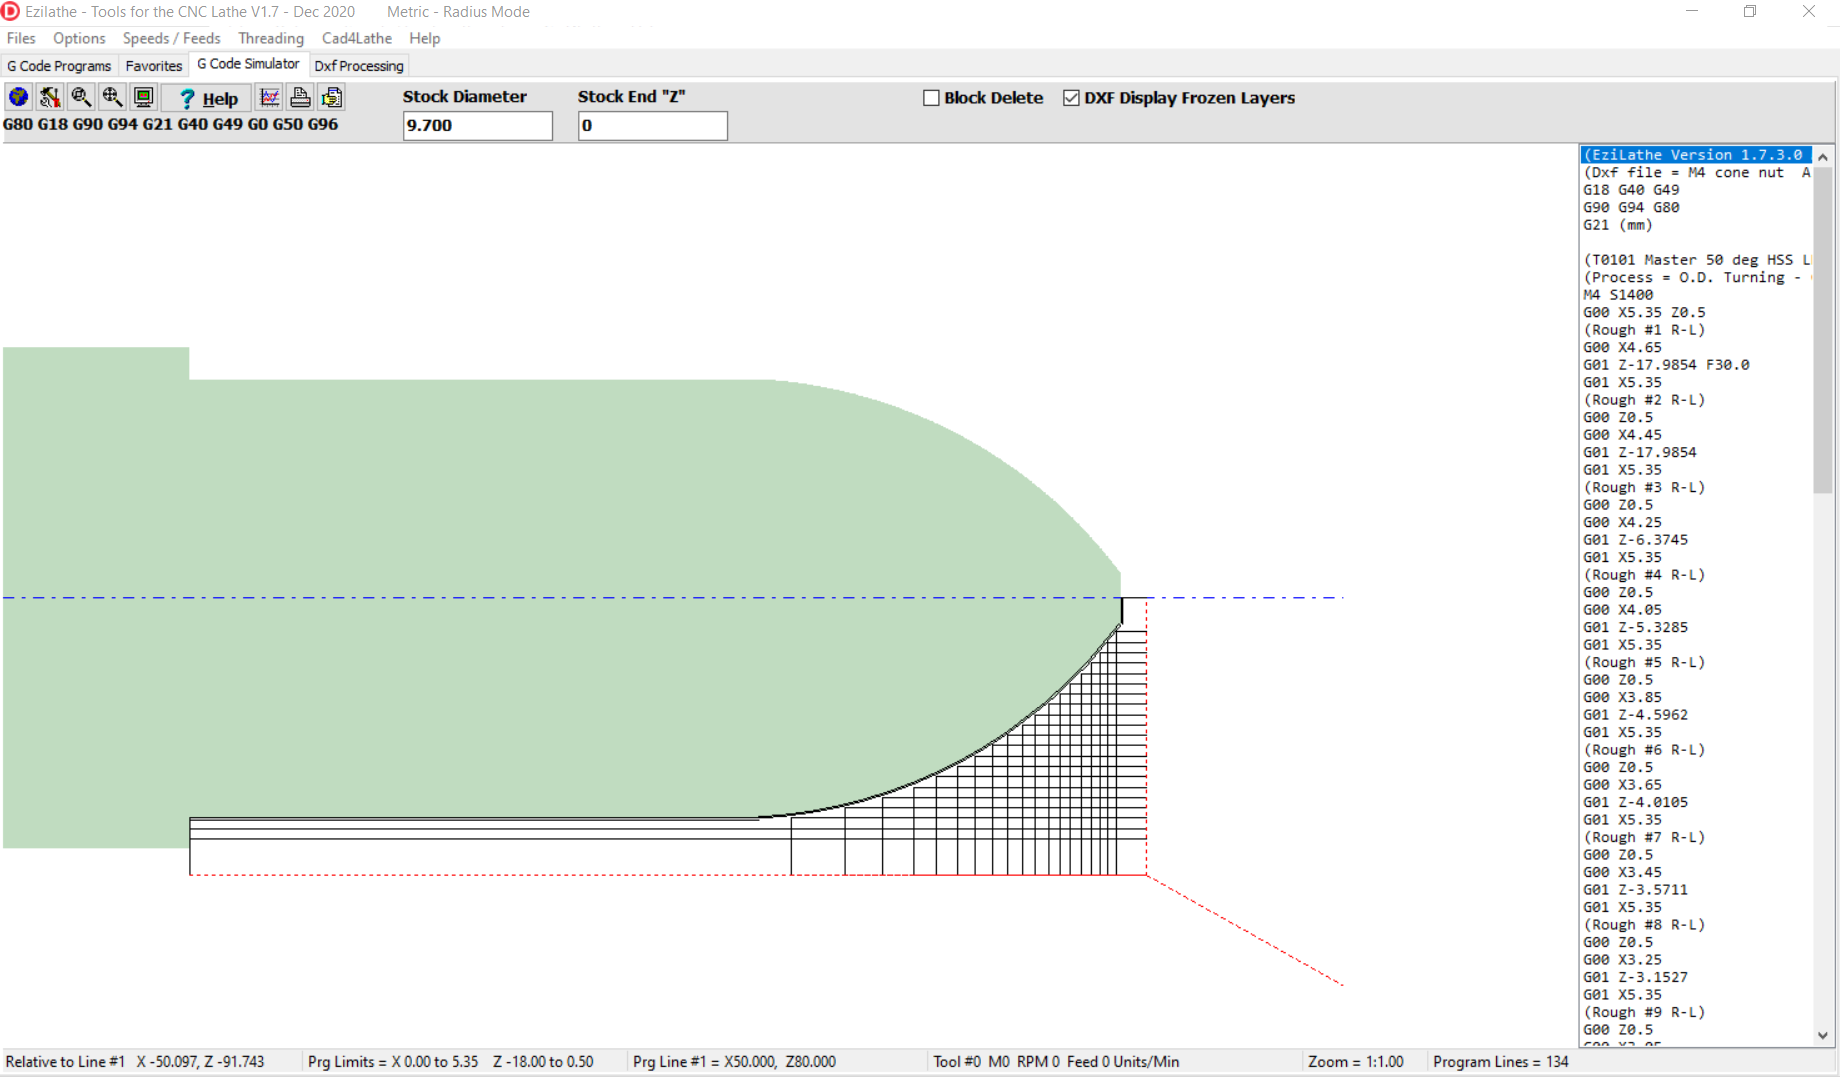
Task: Click the Program Lines = 134 status entry
Action: 1500,1062
